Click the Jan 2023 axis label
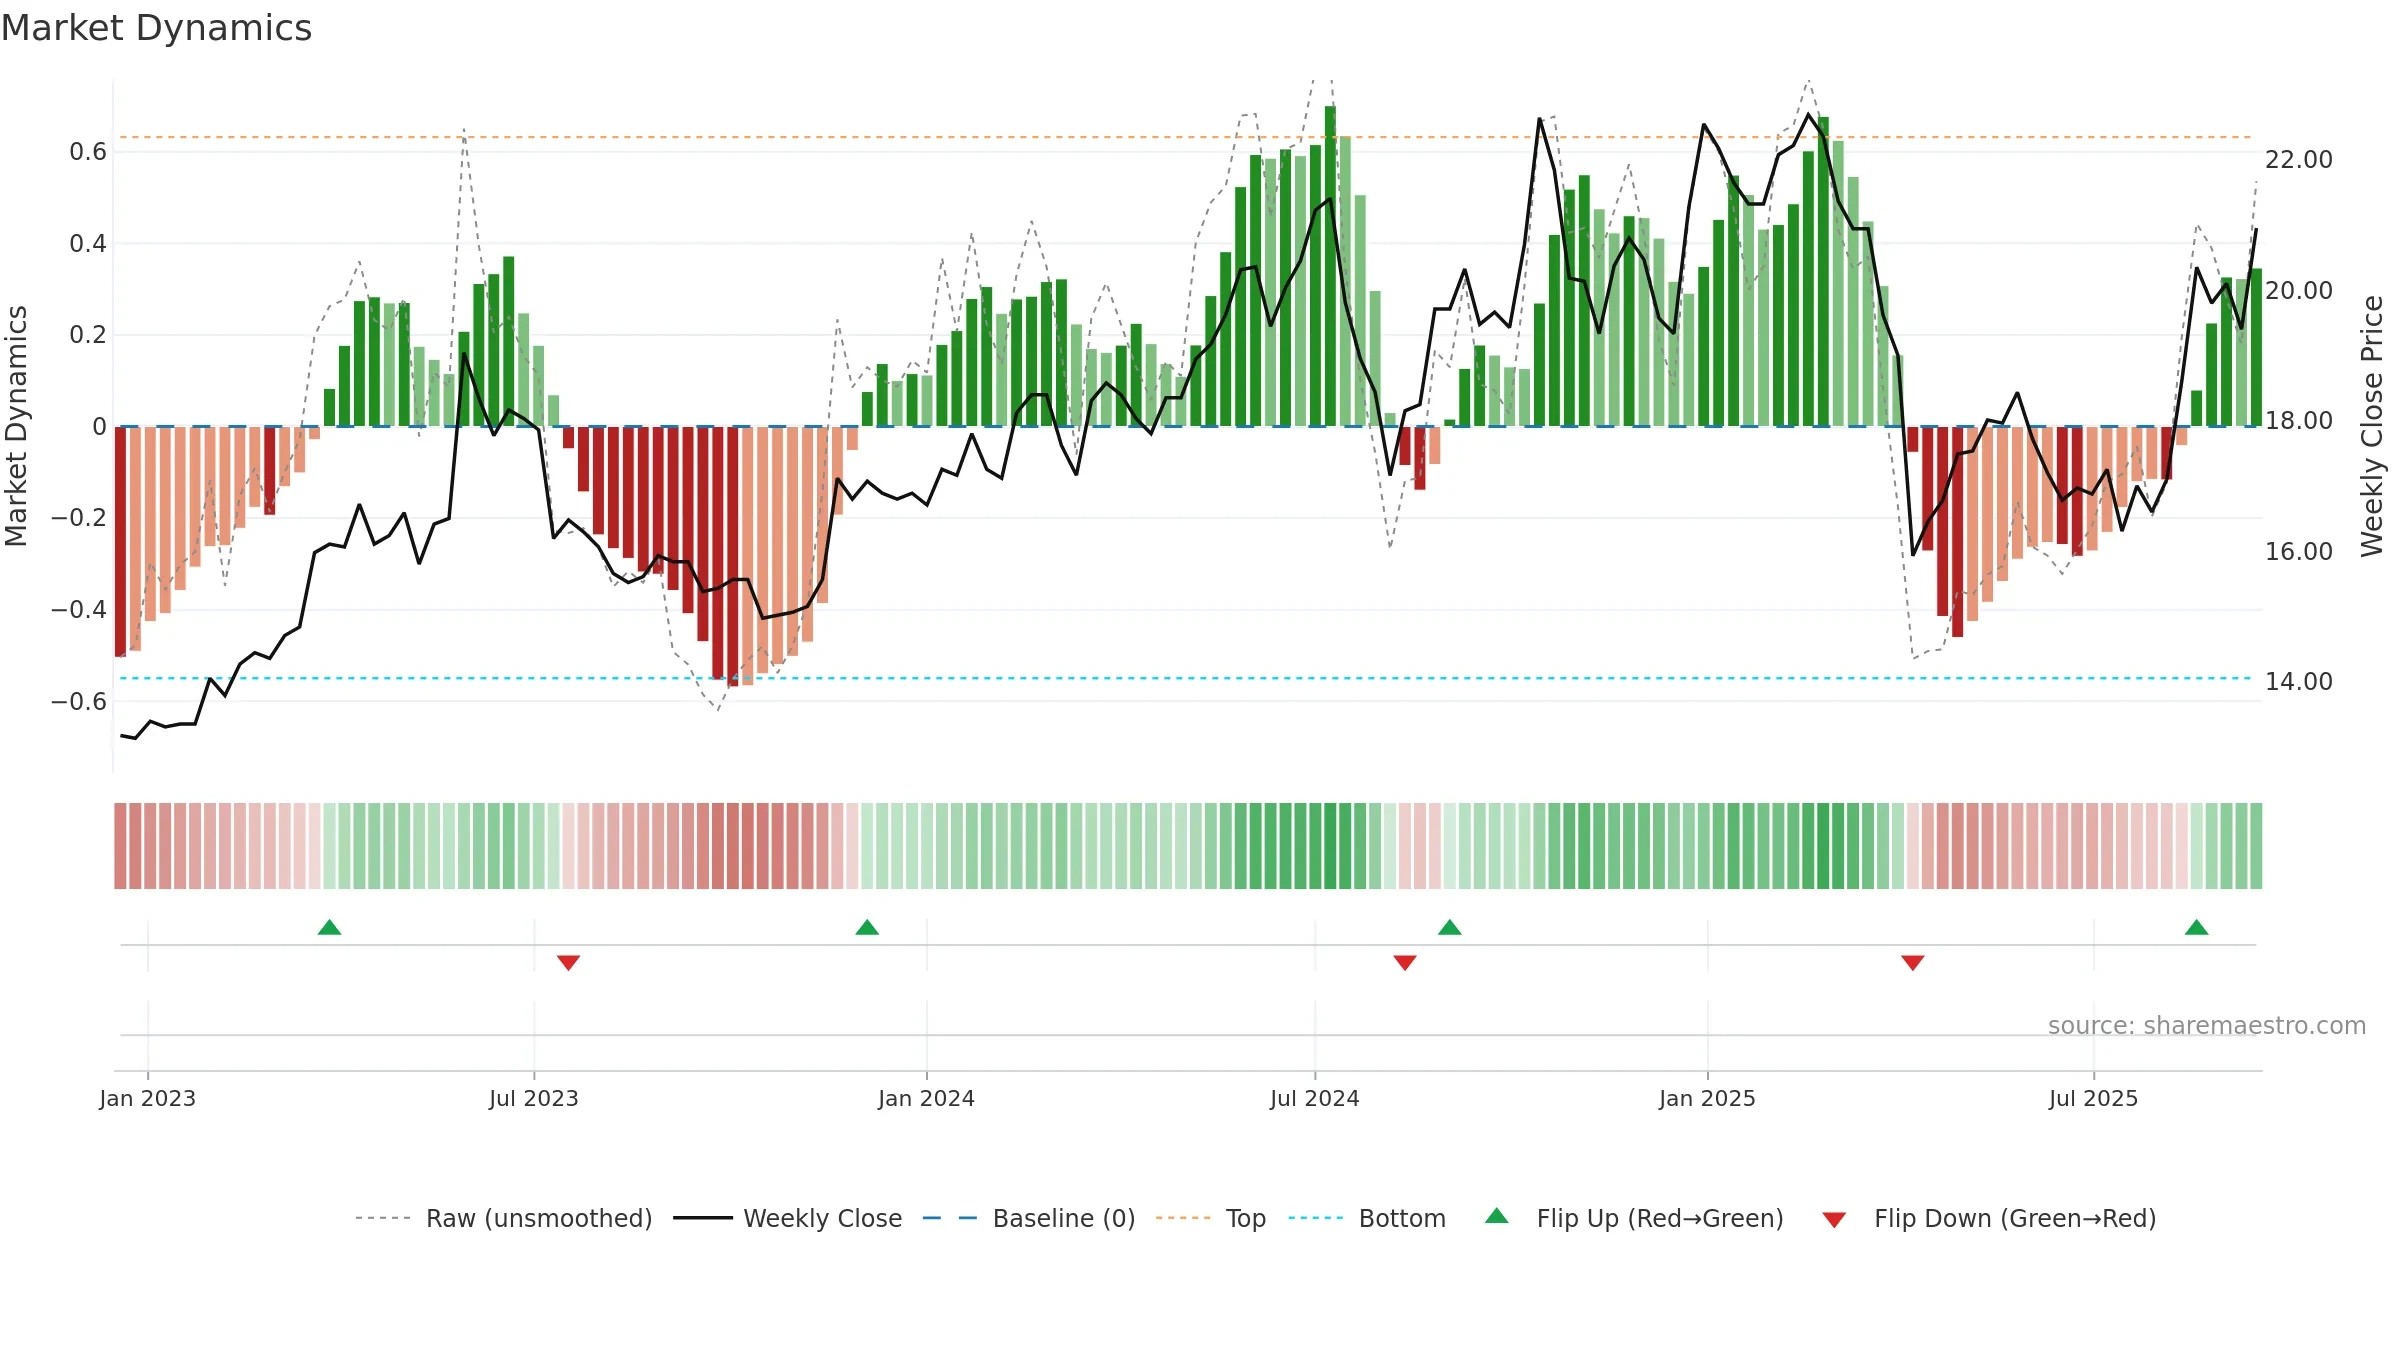Image resolution: width=2400 pixels, height=1350 pixels. click(x=148, y=1098)
